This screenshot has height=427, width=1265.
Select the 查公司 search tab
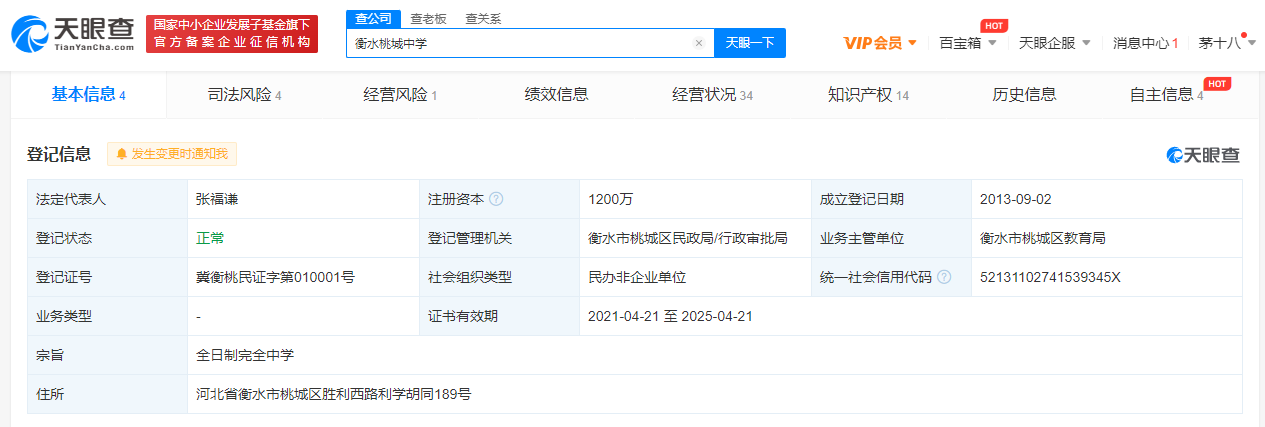(373, 19)
